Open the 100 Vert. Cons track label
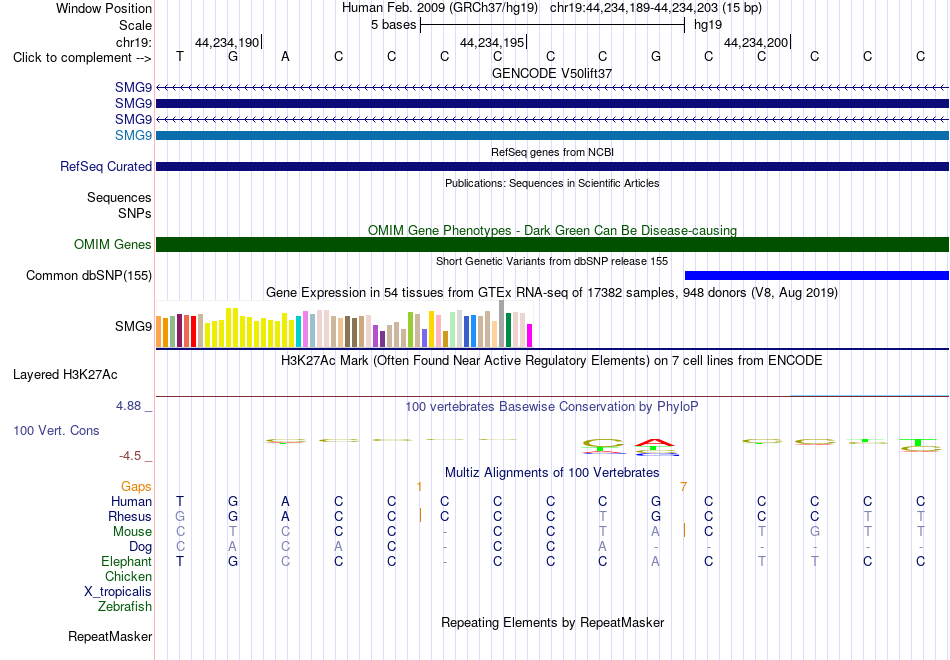The image size is (950, 660). 56,430
